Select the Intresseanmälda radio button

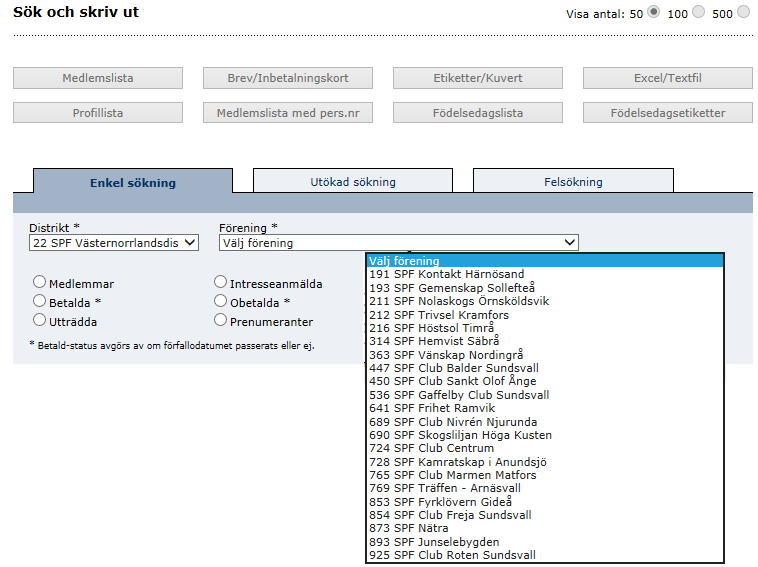click(x=220, y=282)
